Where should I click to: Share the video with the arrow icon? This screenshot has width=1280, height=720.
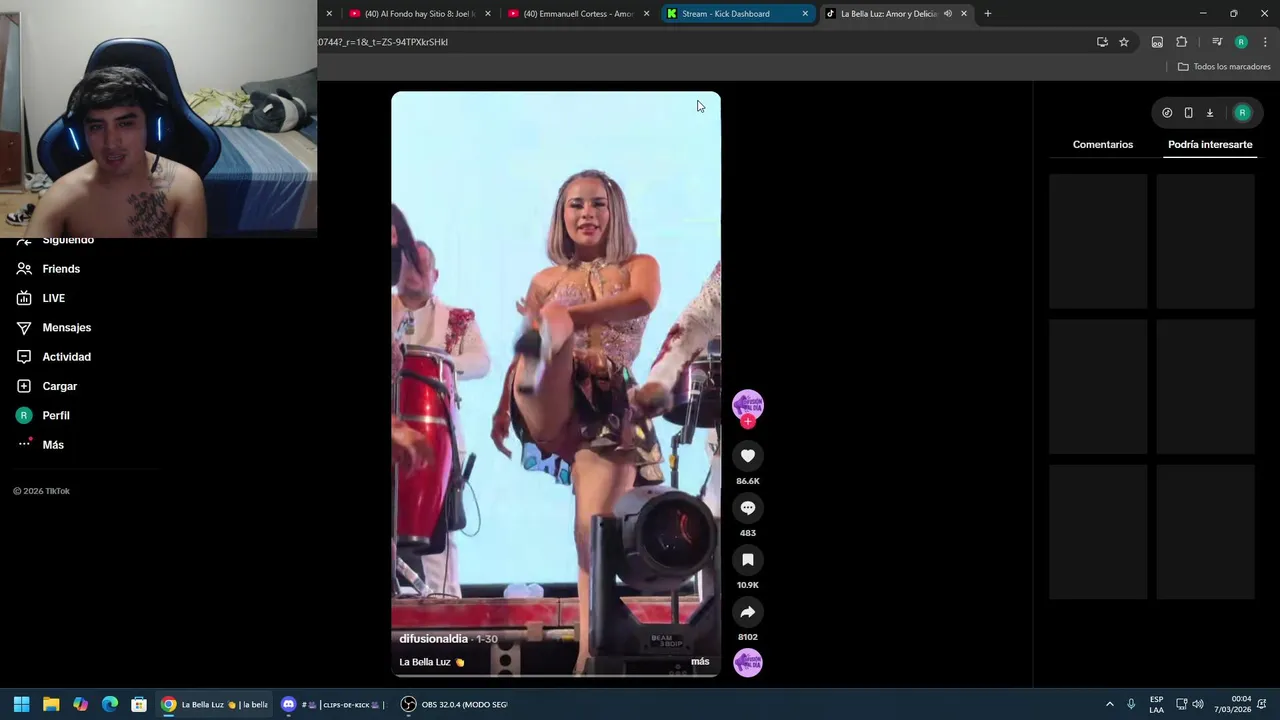[747, 612]
